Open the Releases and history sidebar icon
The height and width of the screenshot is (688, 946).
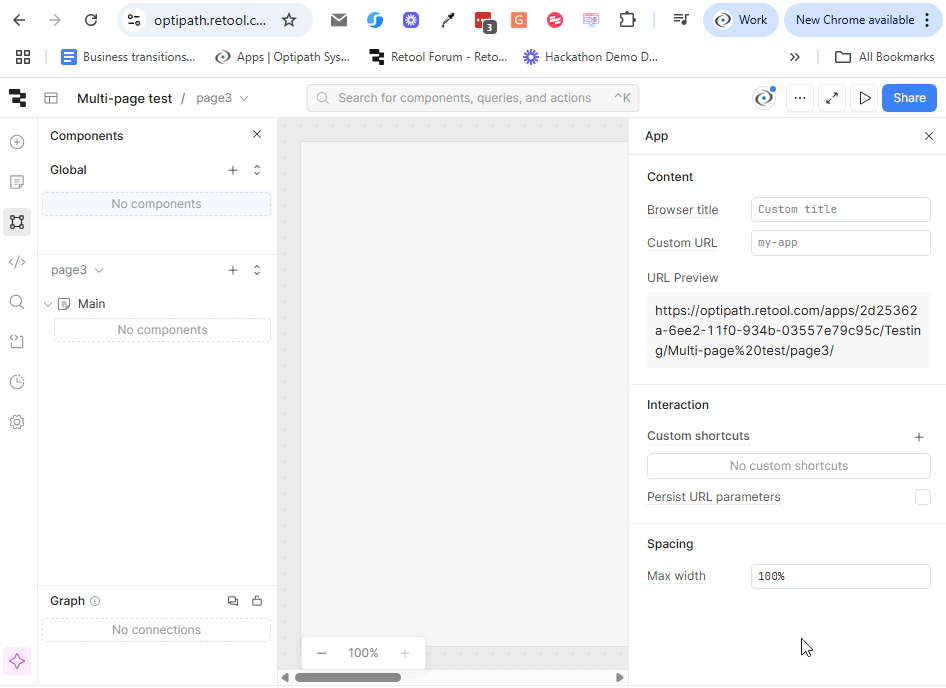pyautogui.click(x=17, y=382)
